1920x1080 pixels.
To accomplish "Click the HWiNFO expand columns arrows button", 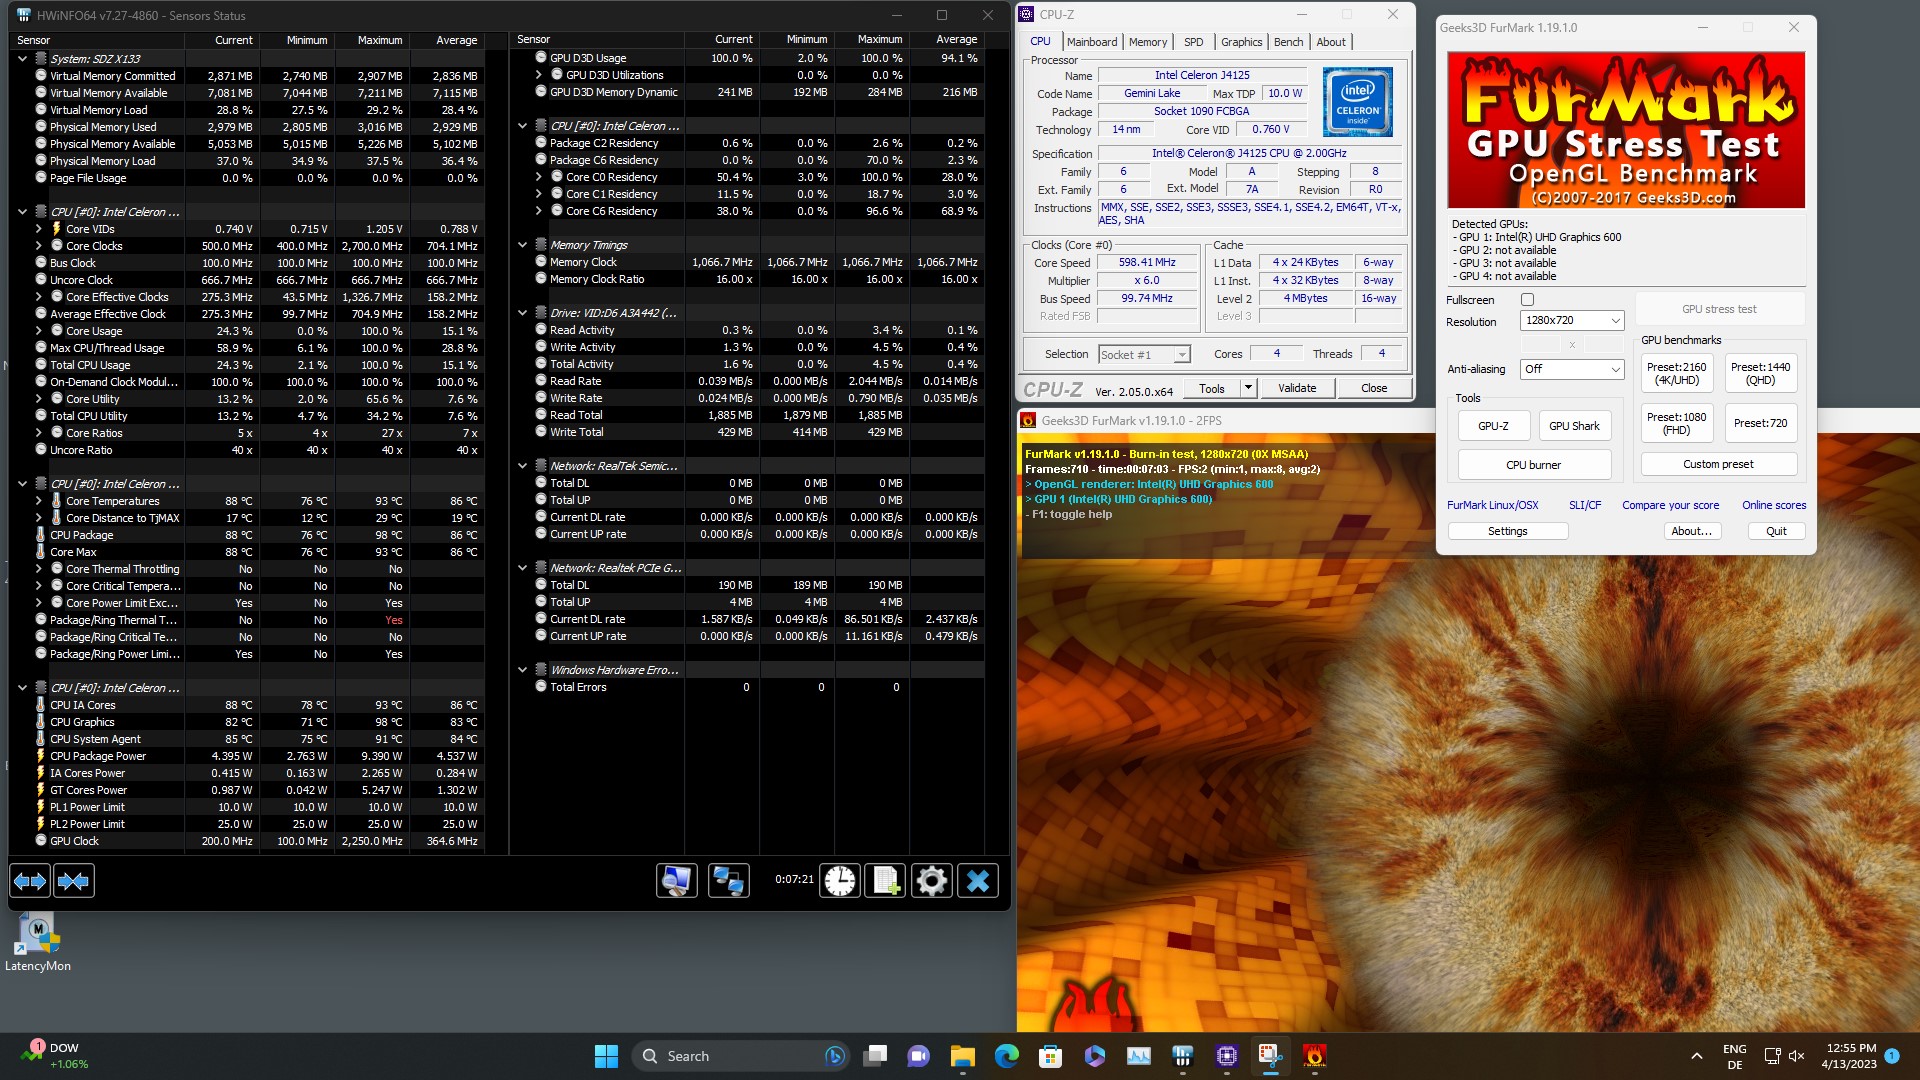I will pos(30,881).
